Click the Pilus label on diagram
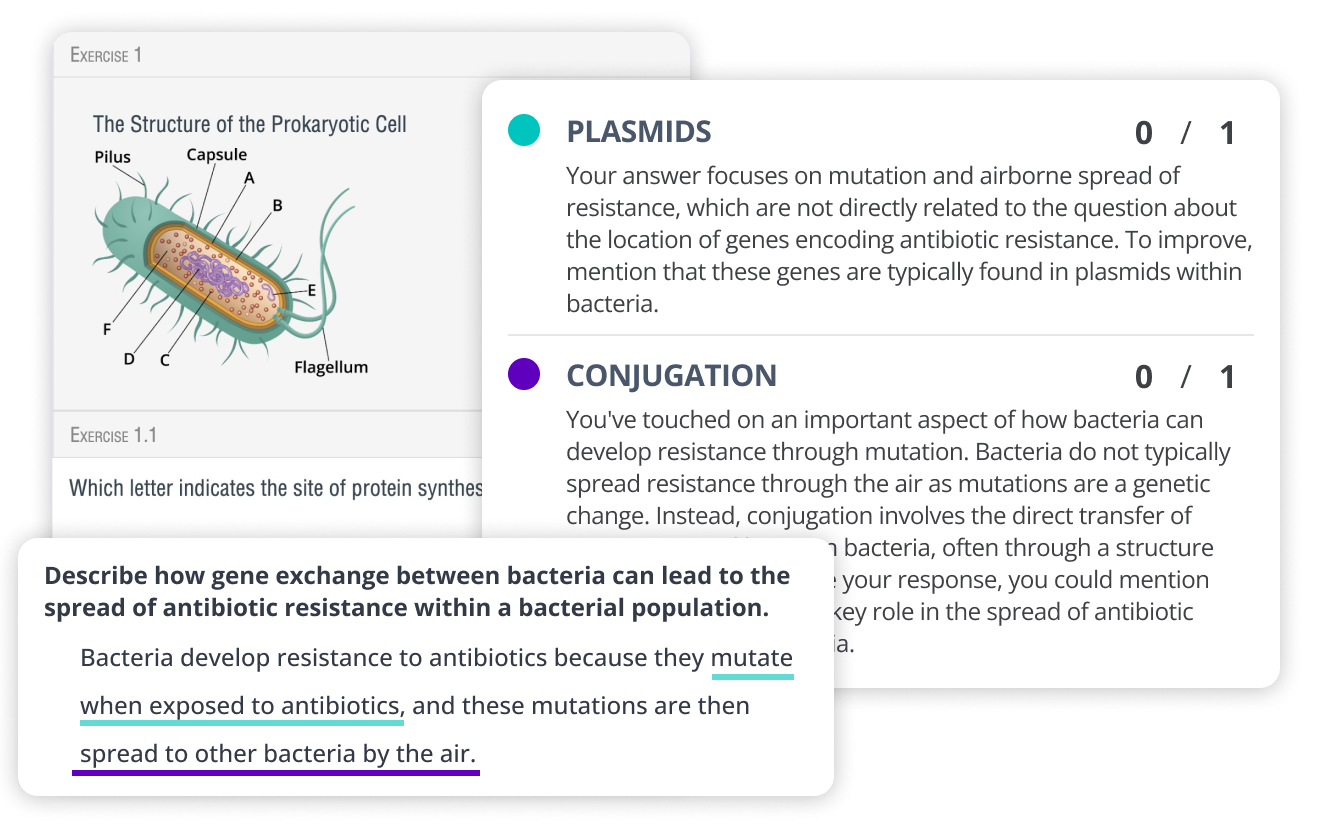This screenshot has height=824, width=1320. point(113,157)
